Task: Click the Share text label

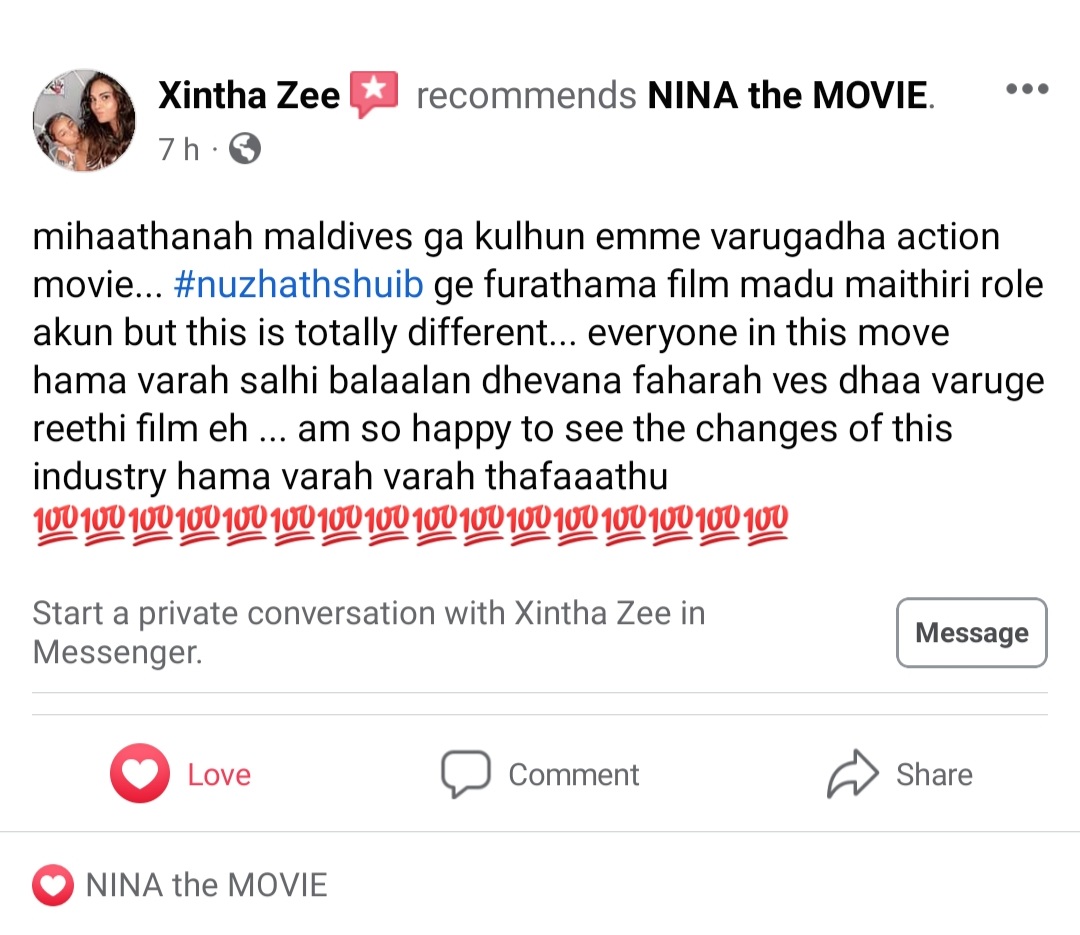Action: [x=934, y=775]
